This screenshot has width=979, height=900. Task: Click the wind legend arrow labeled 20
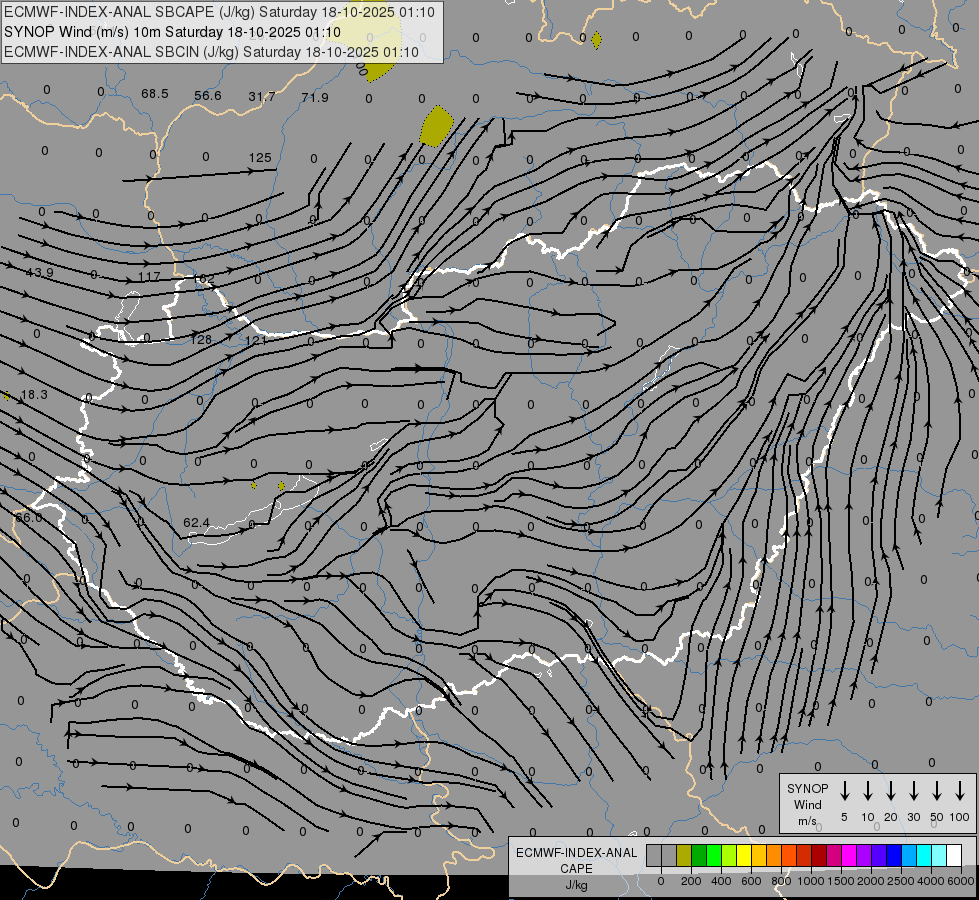pyautogui.click(x=890, y=790)
